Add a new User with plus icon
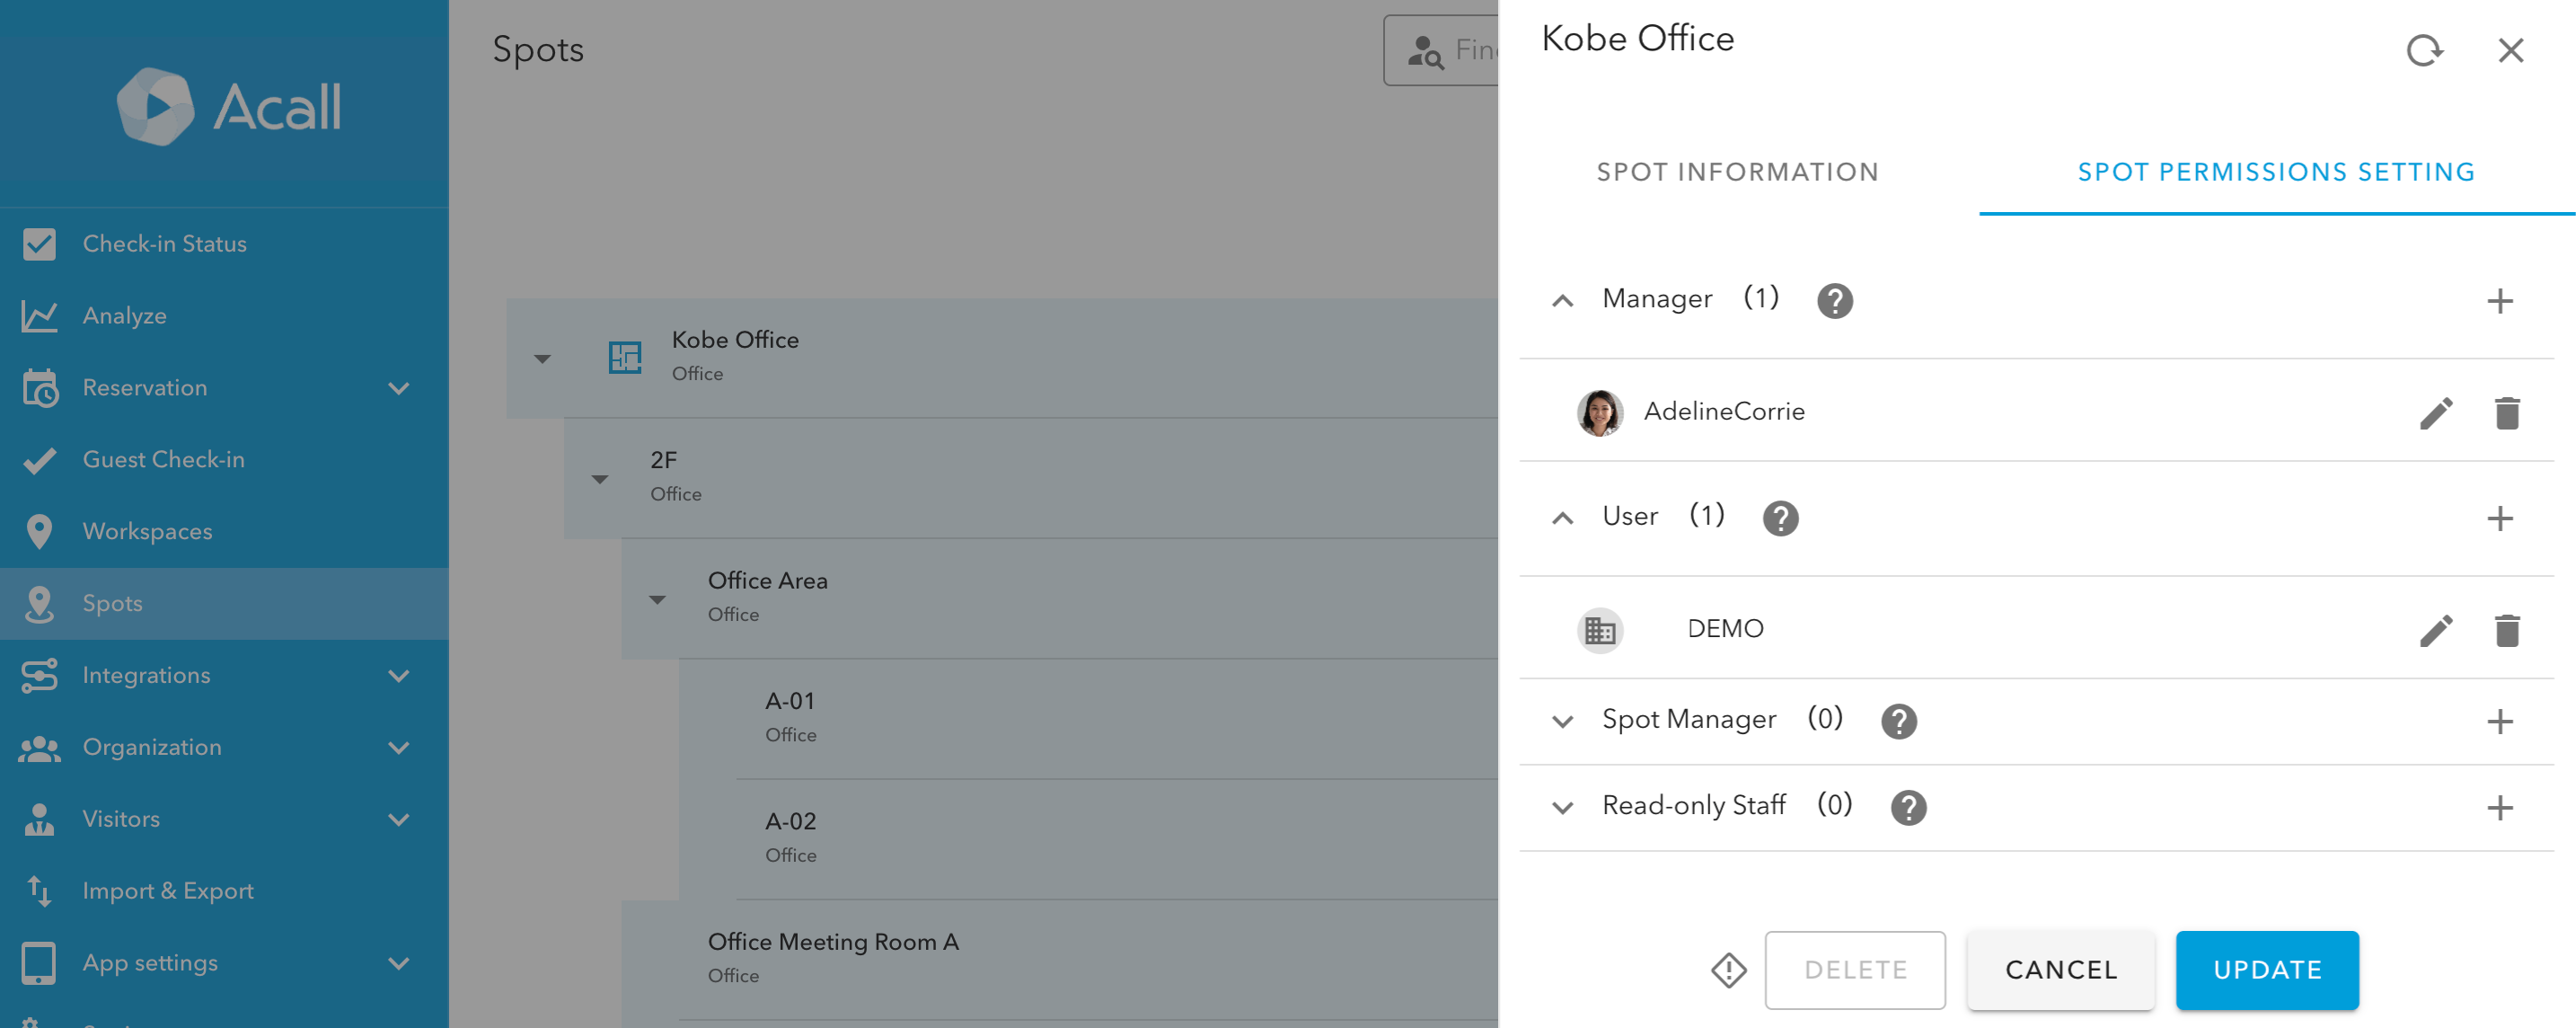The height and width of the screenshot is (1028, 2576). click(2499, 518)
